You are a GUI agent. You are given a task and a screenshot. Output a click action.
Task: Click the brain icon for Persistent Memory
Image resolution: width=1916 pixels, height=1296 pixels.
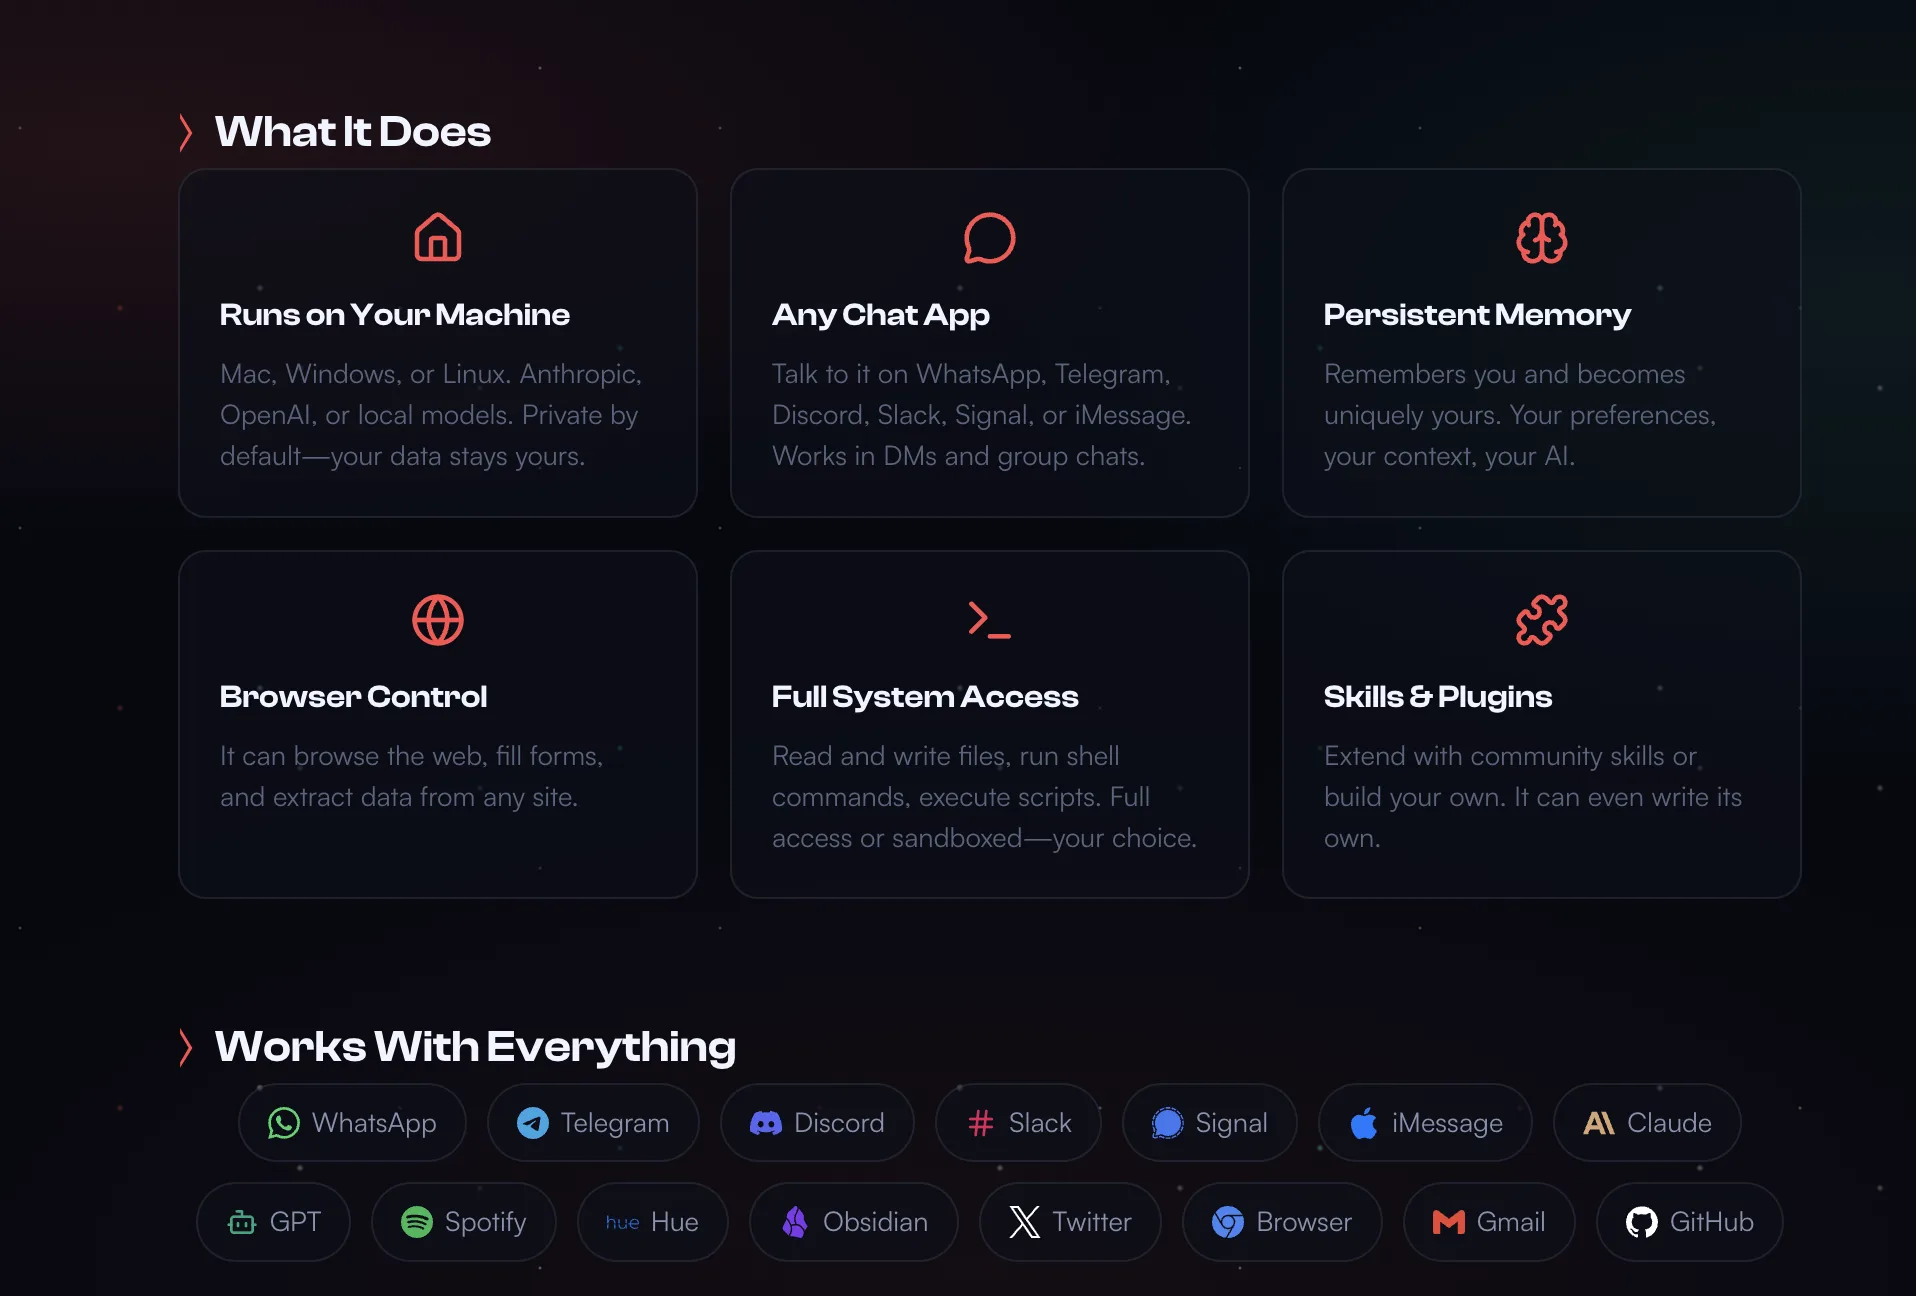[1541, 238]
